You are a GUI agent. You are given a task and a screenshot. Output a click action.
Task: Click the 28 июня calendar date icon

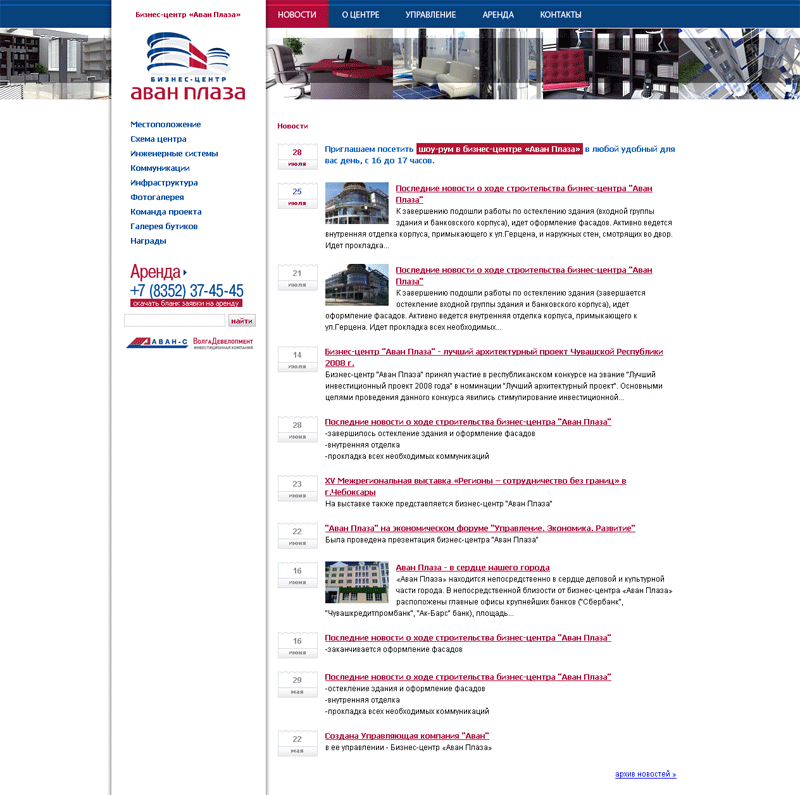[297, 429]
